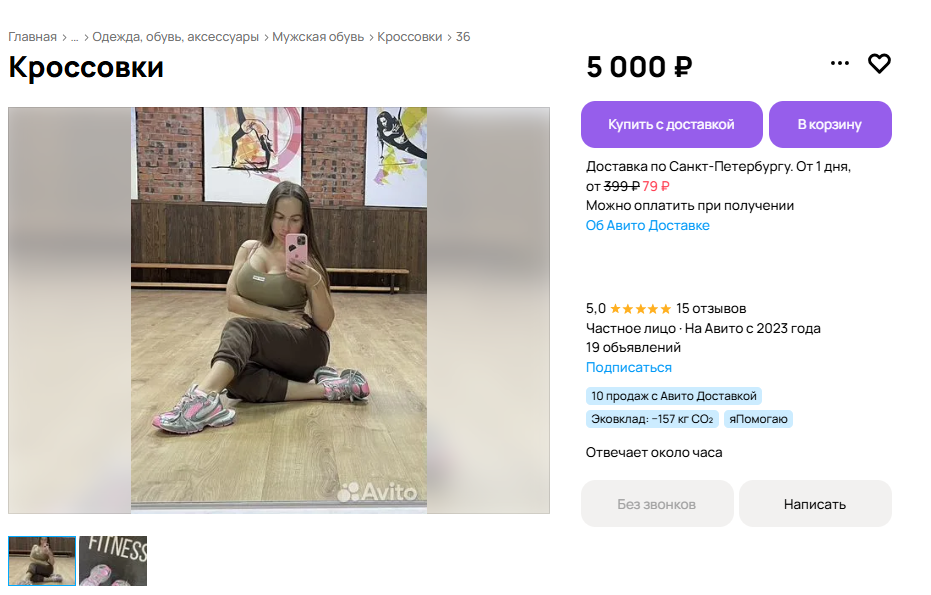Click the Эковклад CO₂ badge
Image resolution: width=931 pixels, height=595 pixels.
point(651,419)
